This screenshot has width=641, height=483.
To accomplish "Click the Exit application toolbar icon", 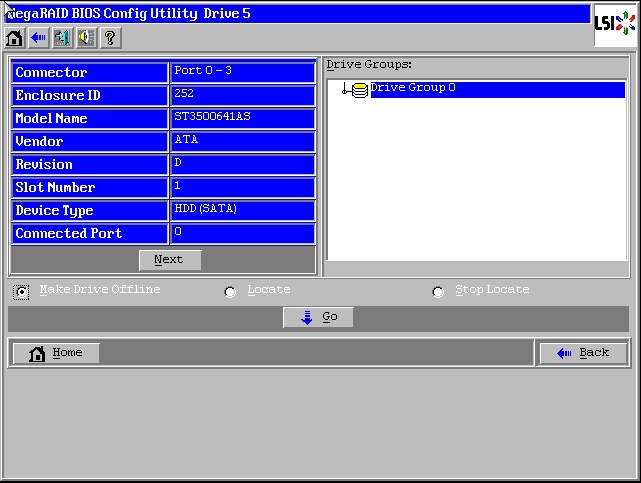I will [63, 38].
